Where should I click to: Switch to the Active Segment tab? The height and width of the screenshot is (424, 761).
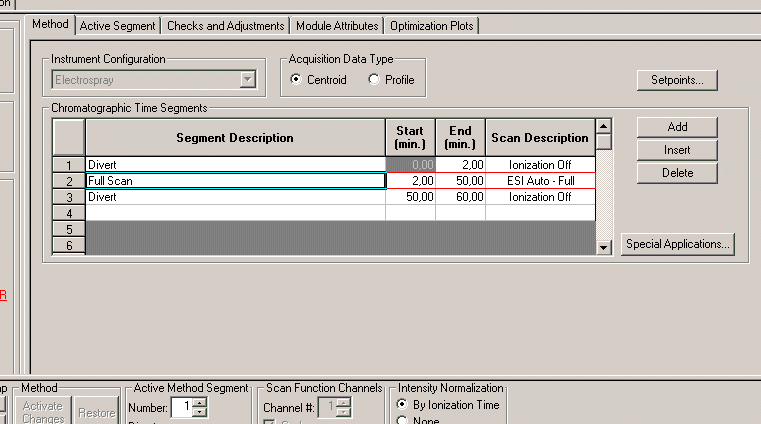click(x=118, y=25)
